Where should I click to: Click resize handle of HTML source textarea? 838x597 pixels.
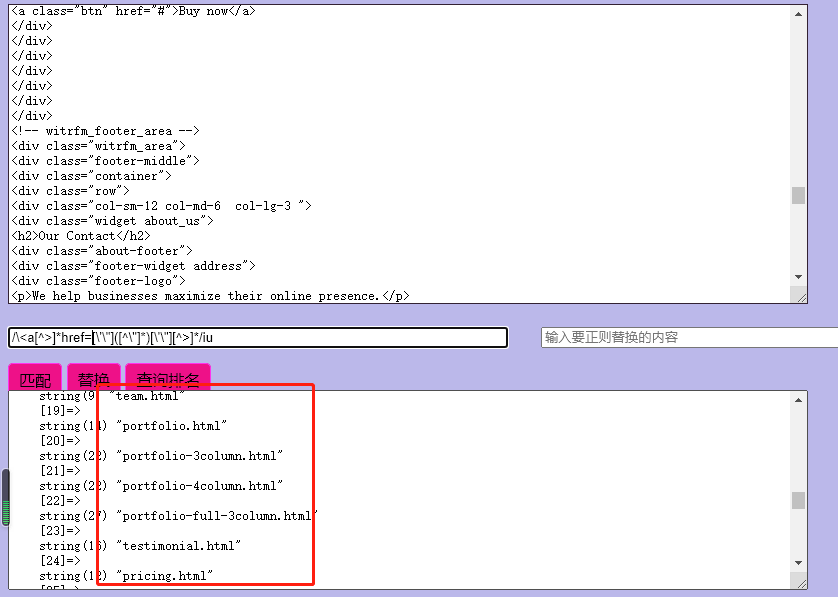(x=799, y=295)
